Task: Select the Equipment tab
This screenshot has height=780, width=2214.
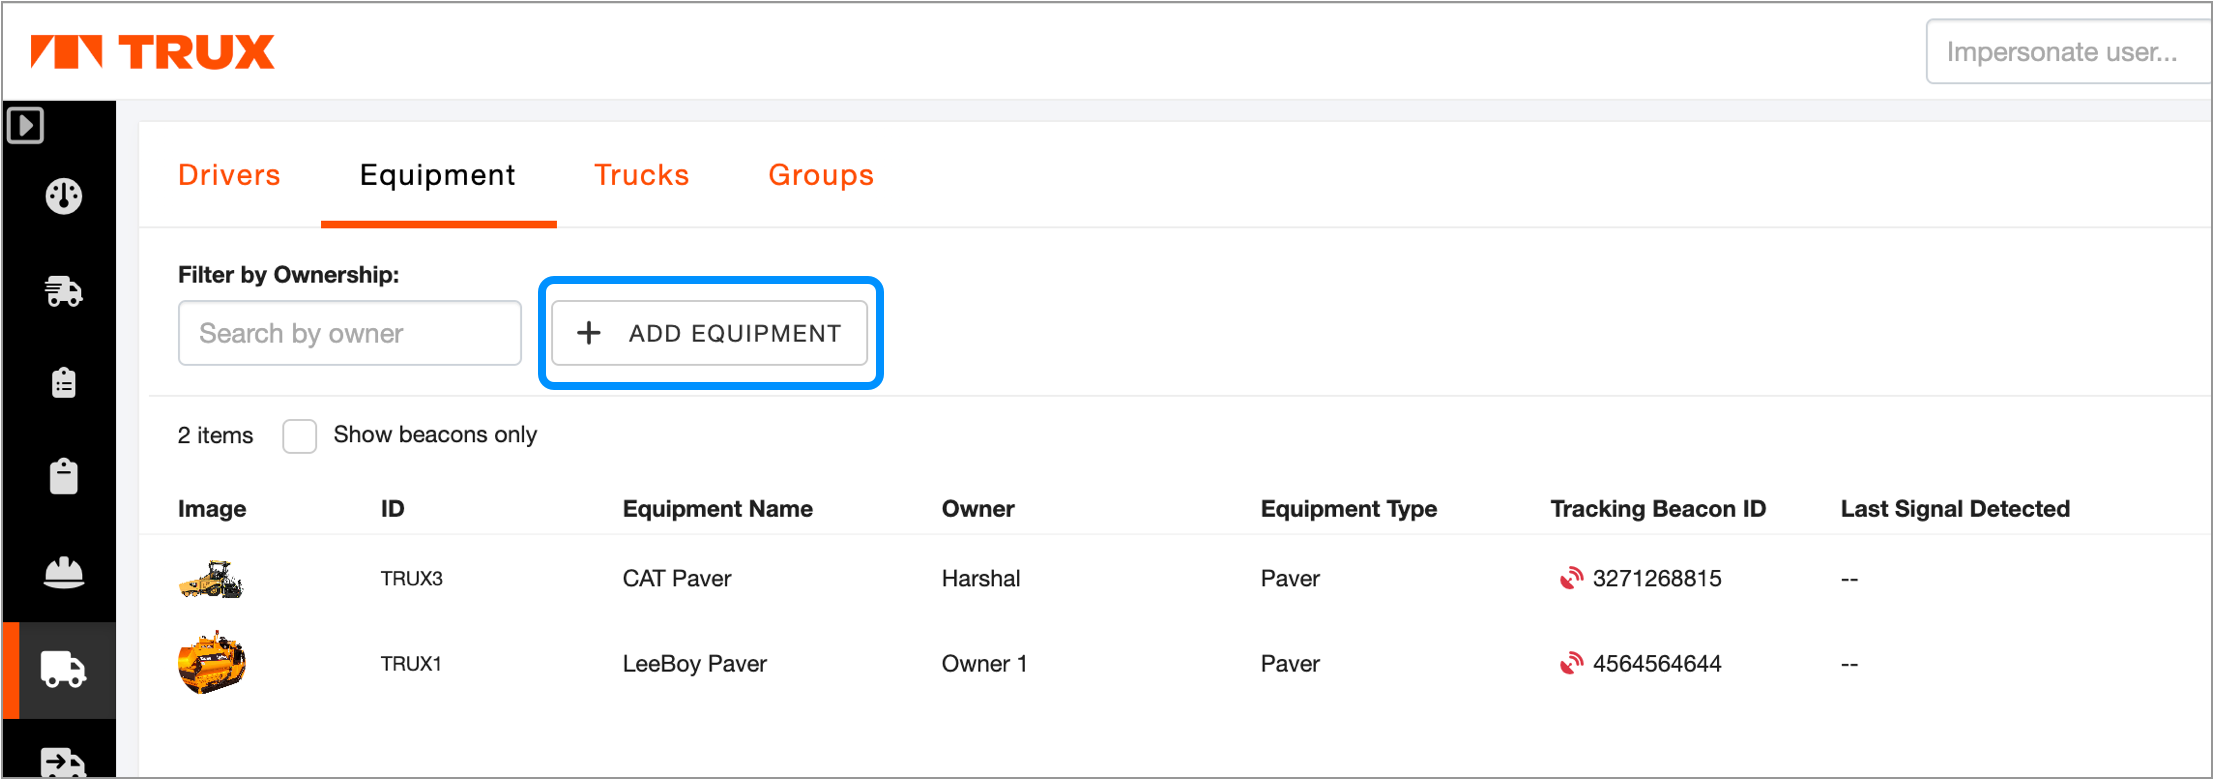Action: tap(438, 175)
